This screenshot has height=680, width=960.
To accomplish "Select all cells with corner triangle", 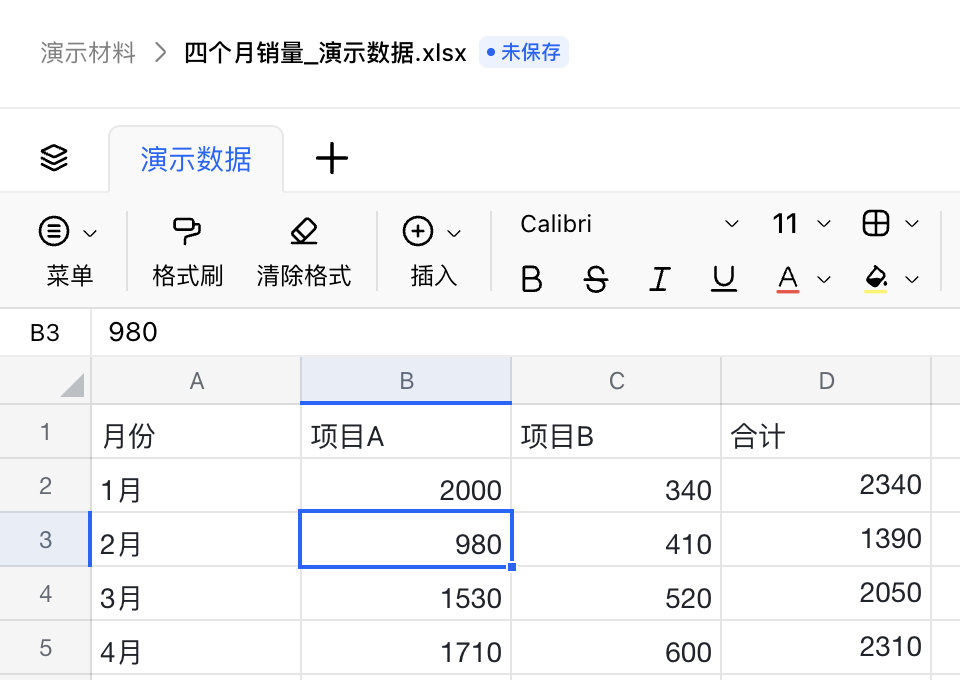I will coord(72,385).
